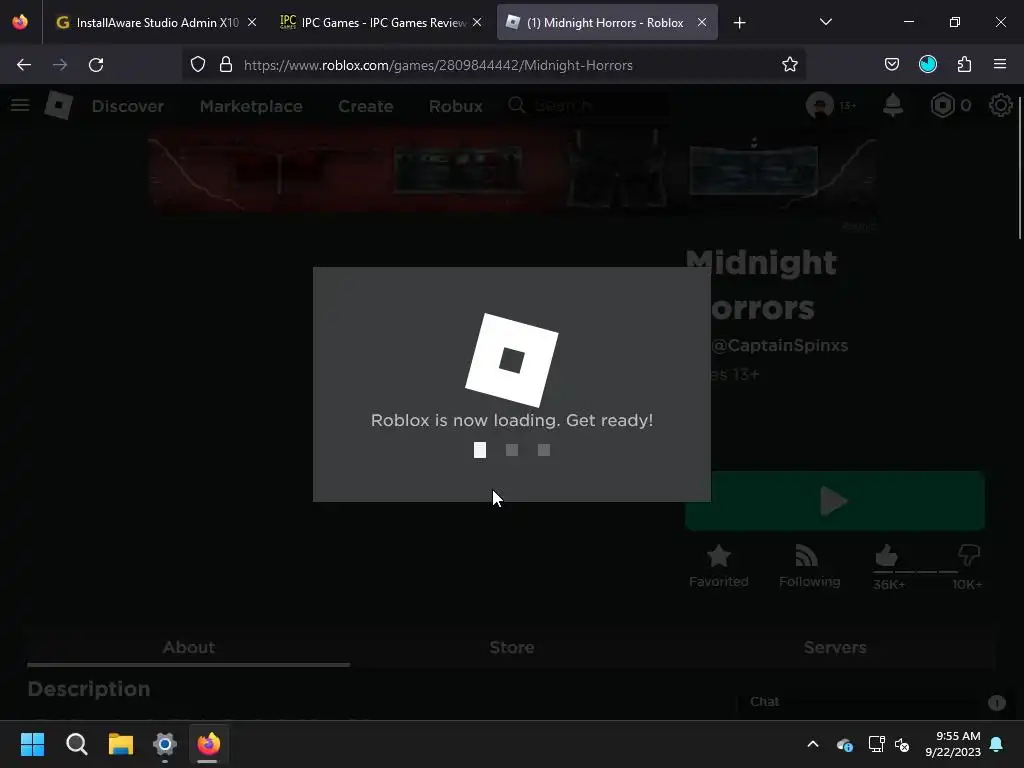
Task: Click the site padlock security icon
Action: [x=226, y=65]
